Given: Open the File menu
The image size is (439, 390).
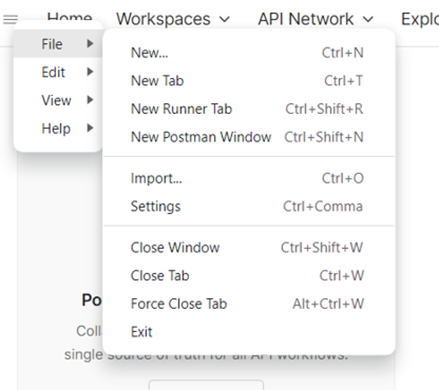Looking at the screenshot, I should [58, 44].
